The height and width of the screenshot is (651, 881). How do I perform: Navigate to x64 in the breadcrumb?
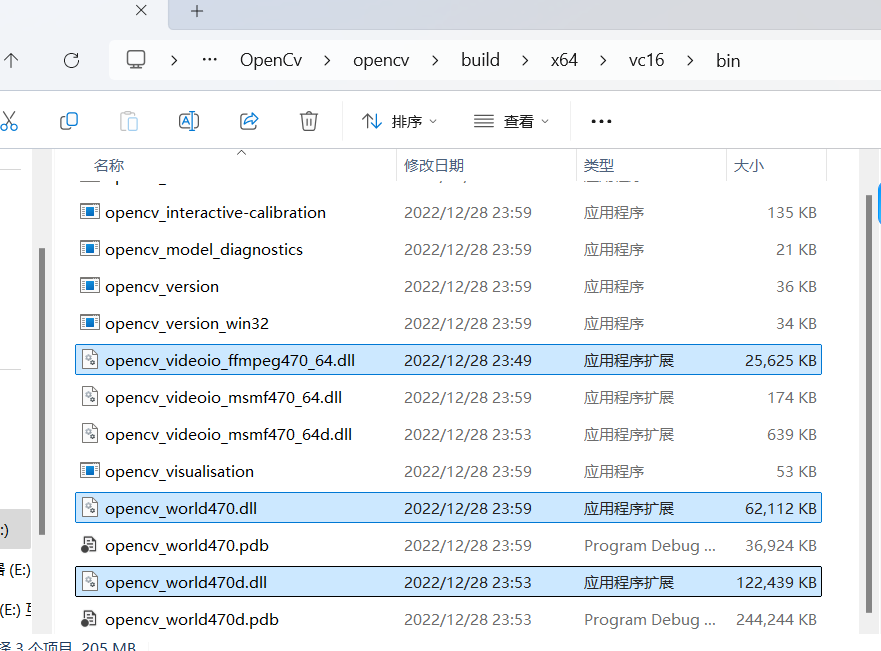pyautogui.click(x=564, y=60)
